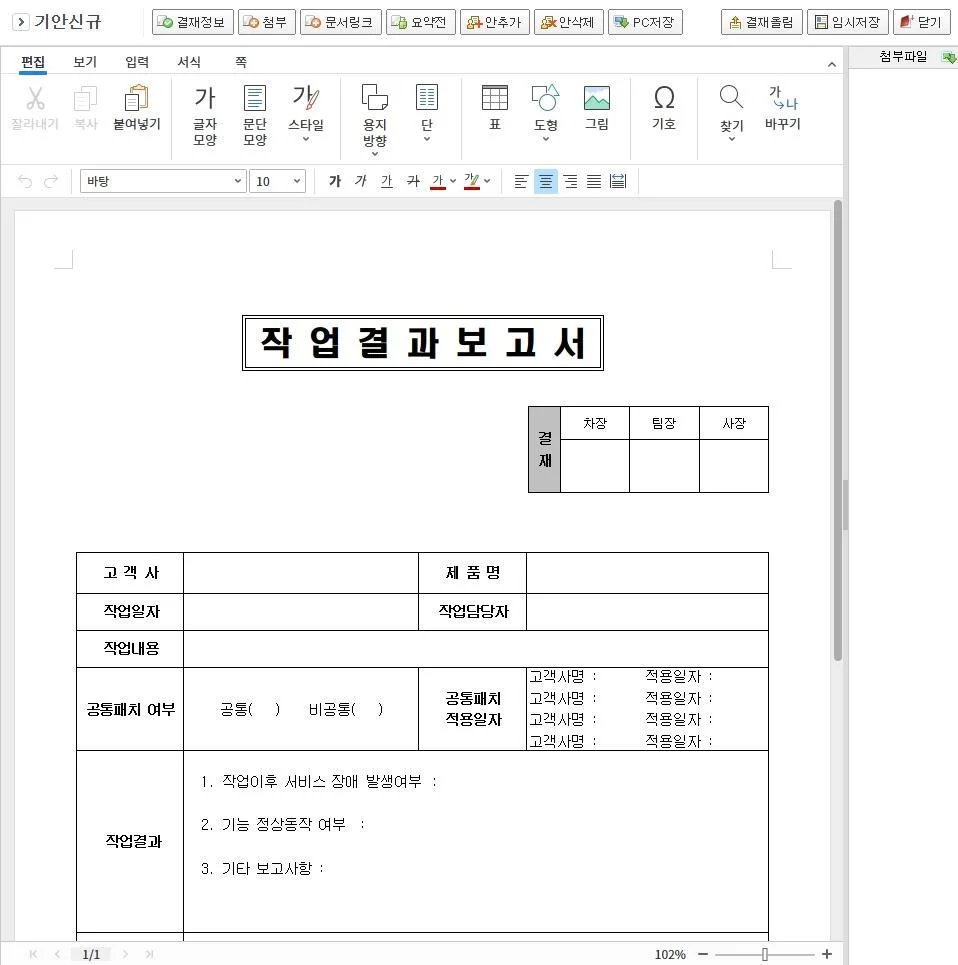Click the zoom in plus icon
This screenshot has width=958, height=965.
827,954
